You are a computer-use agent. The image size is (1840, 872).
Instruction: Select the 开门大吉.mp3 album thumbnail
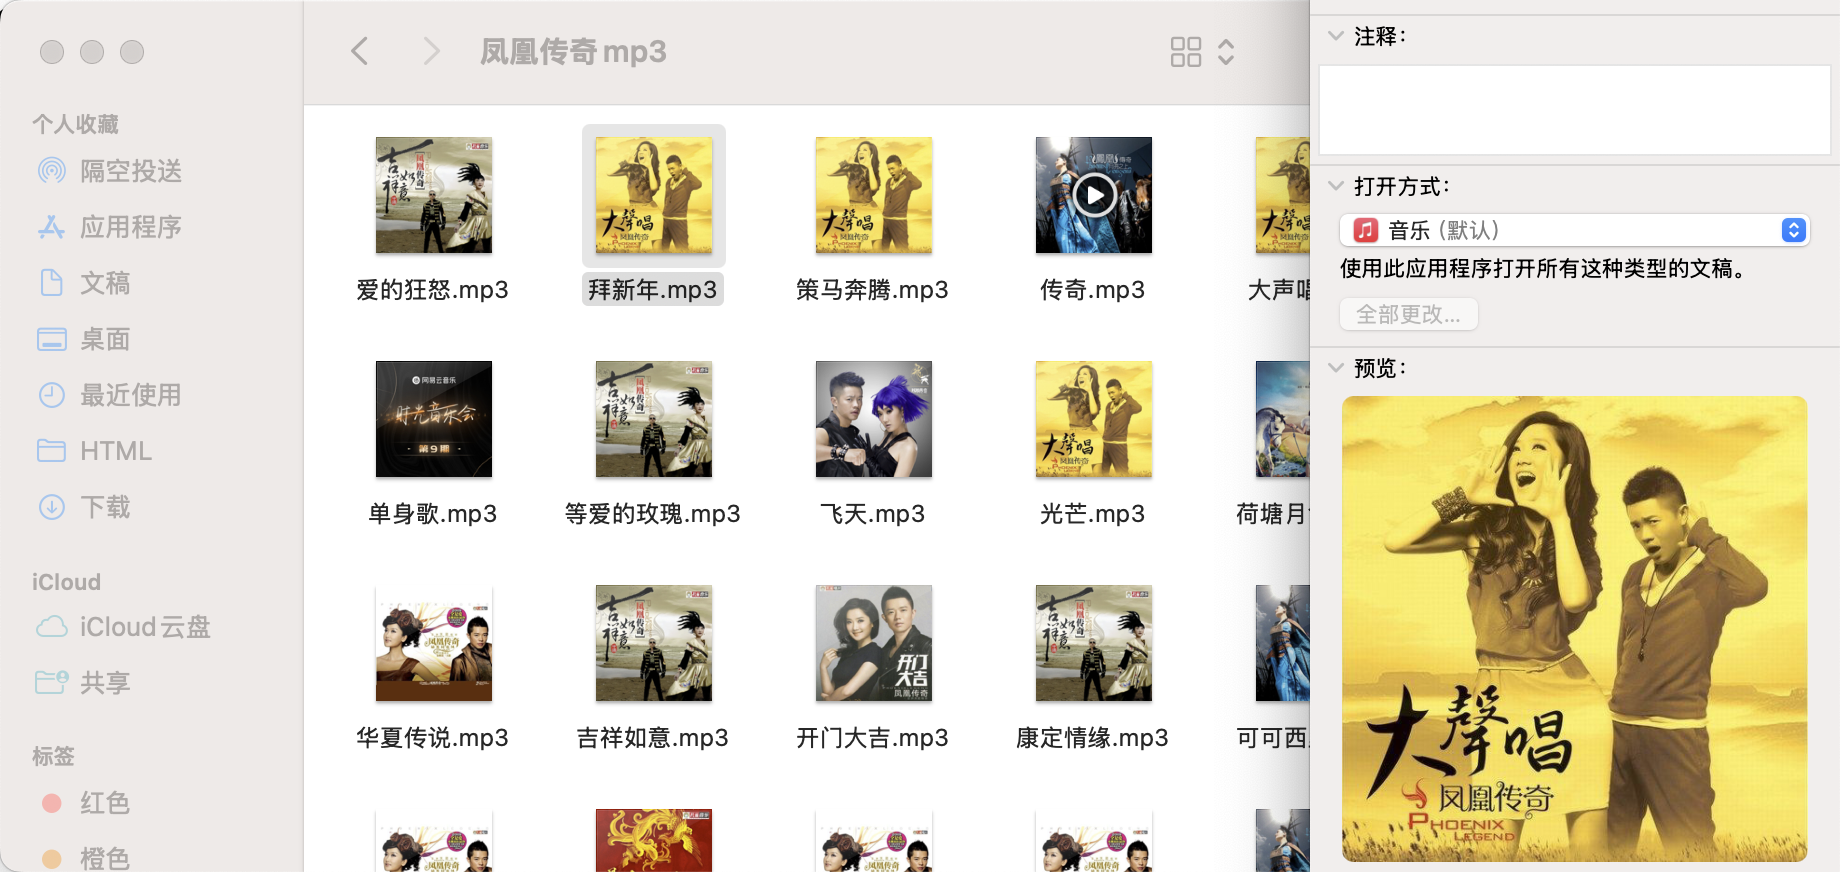click(874, 643)
